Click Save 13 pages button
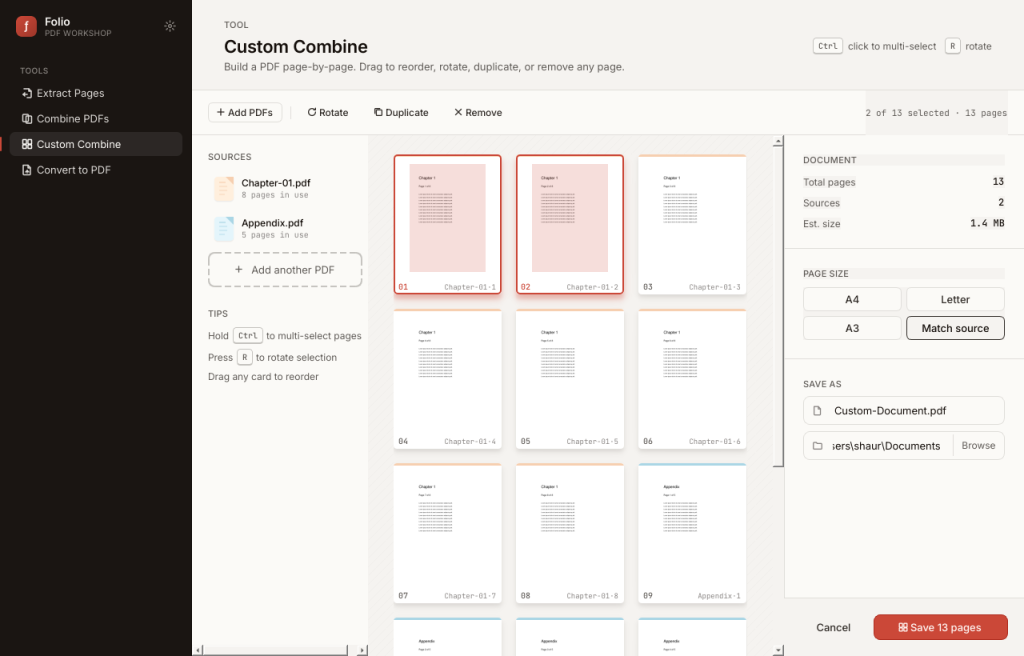1024x656 pixels. (940, 627)
